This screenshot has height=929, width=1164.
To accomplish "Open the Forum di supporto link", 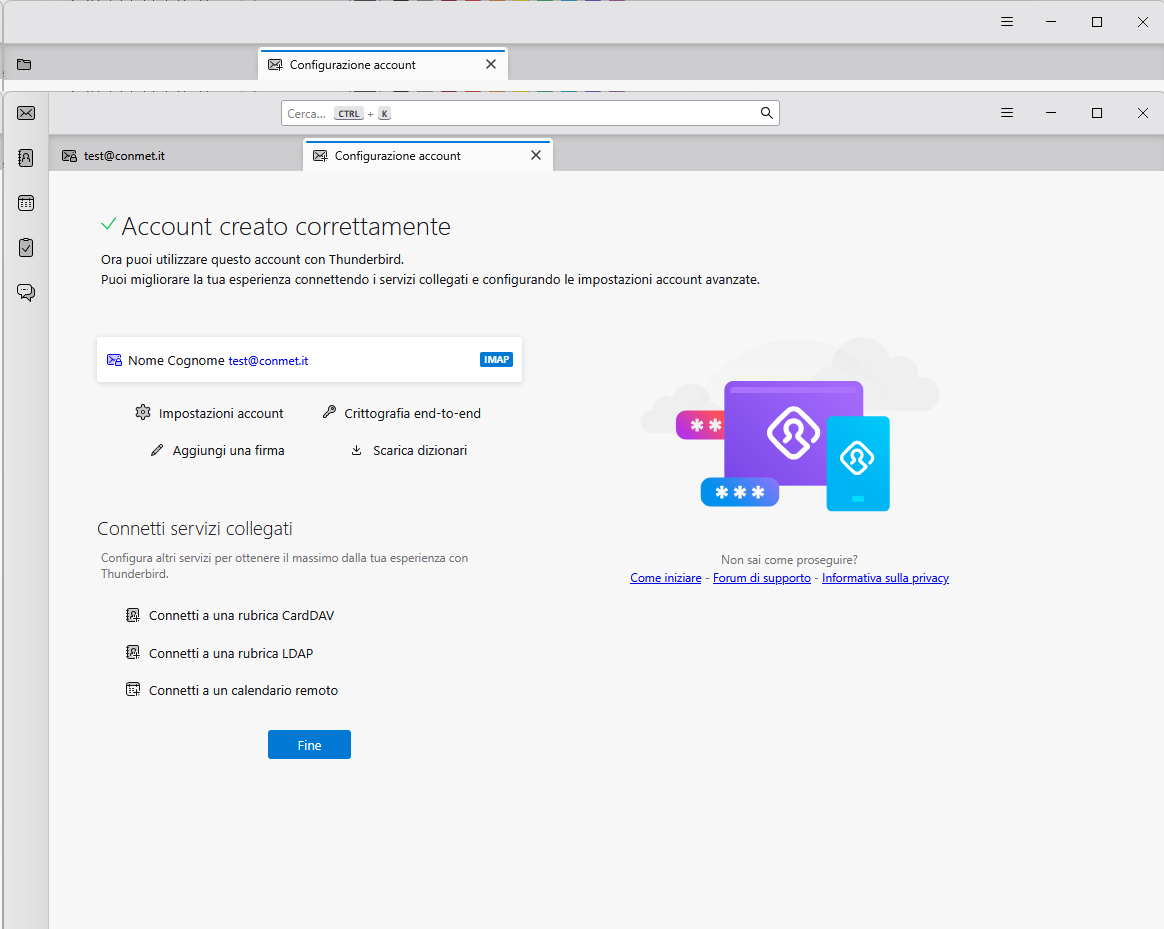I will point(761,578).
